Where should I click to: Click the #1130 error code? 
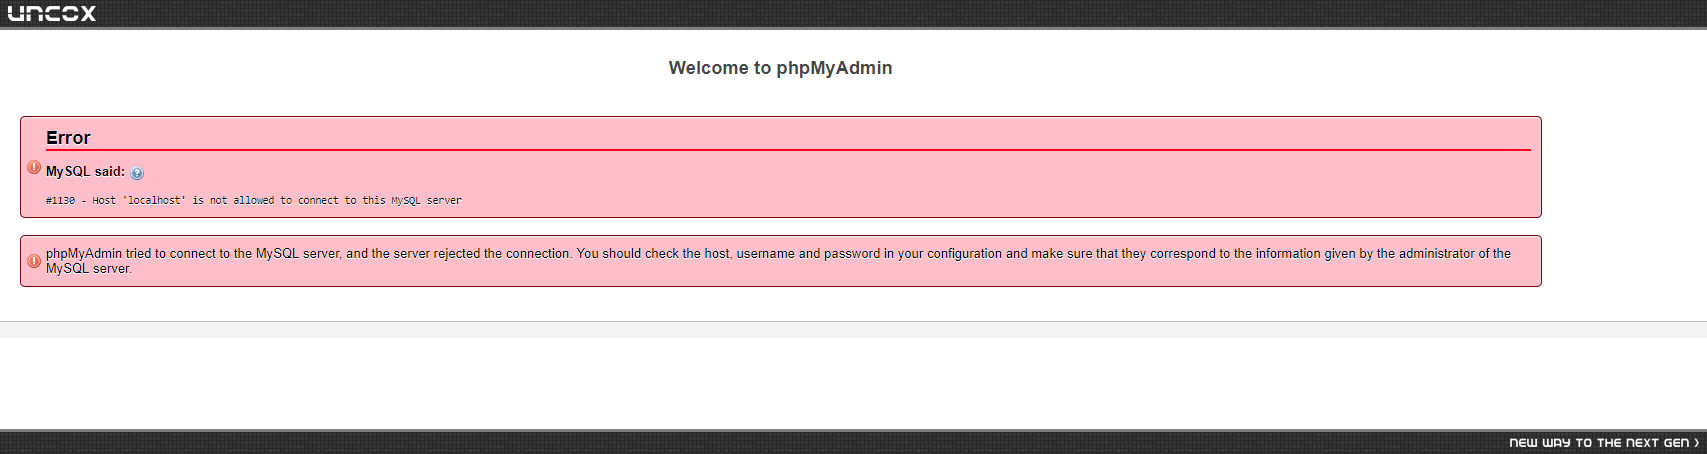(60, 201)
